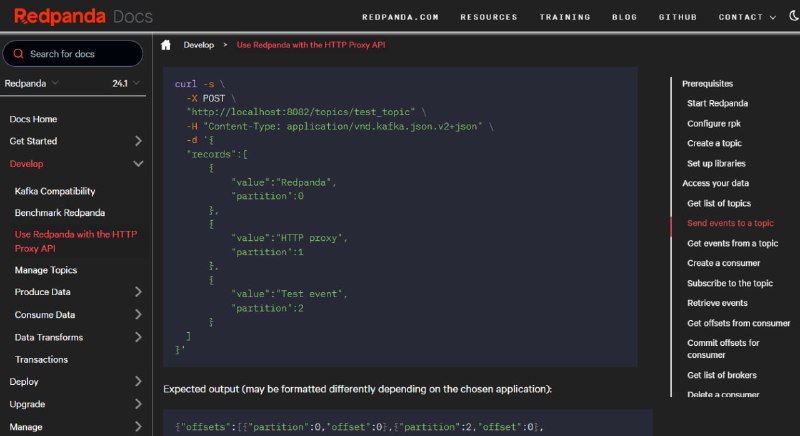The height and width of the screenshot is (436, 800).
Task: Open Transactions page
Action: (41, 360)
